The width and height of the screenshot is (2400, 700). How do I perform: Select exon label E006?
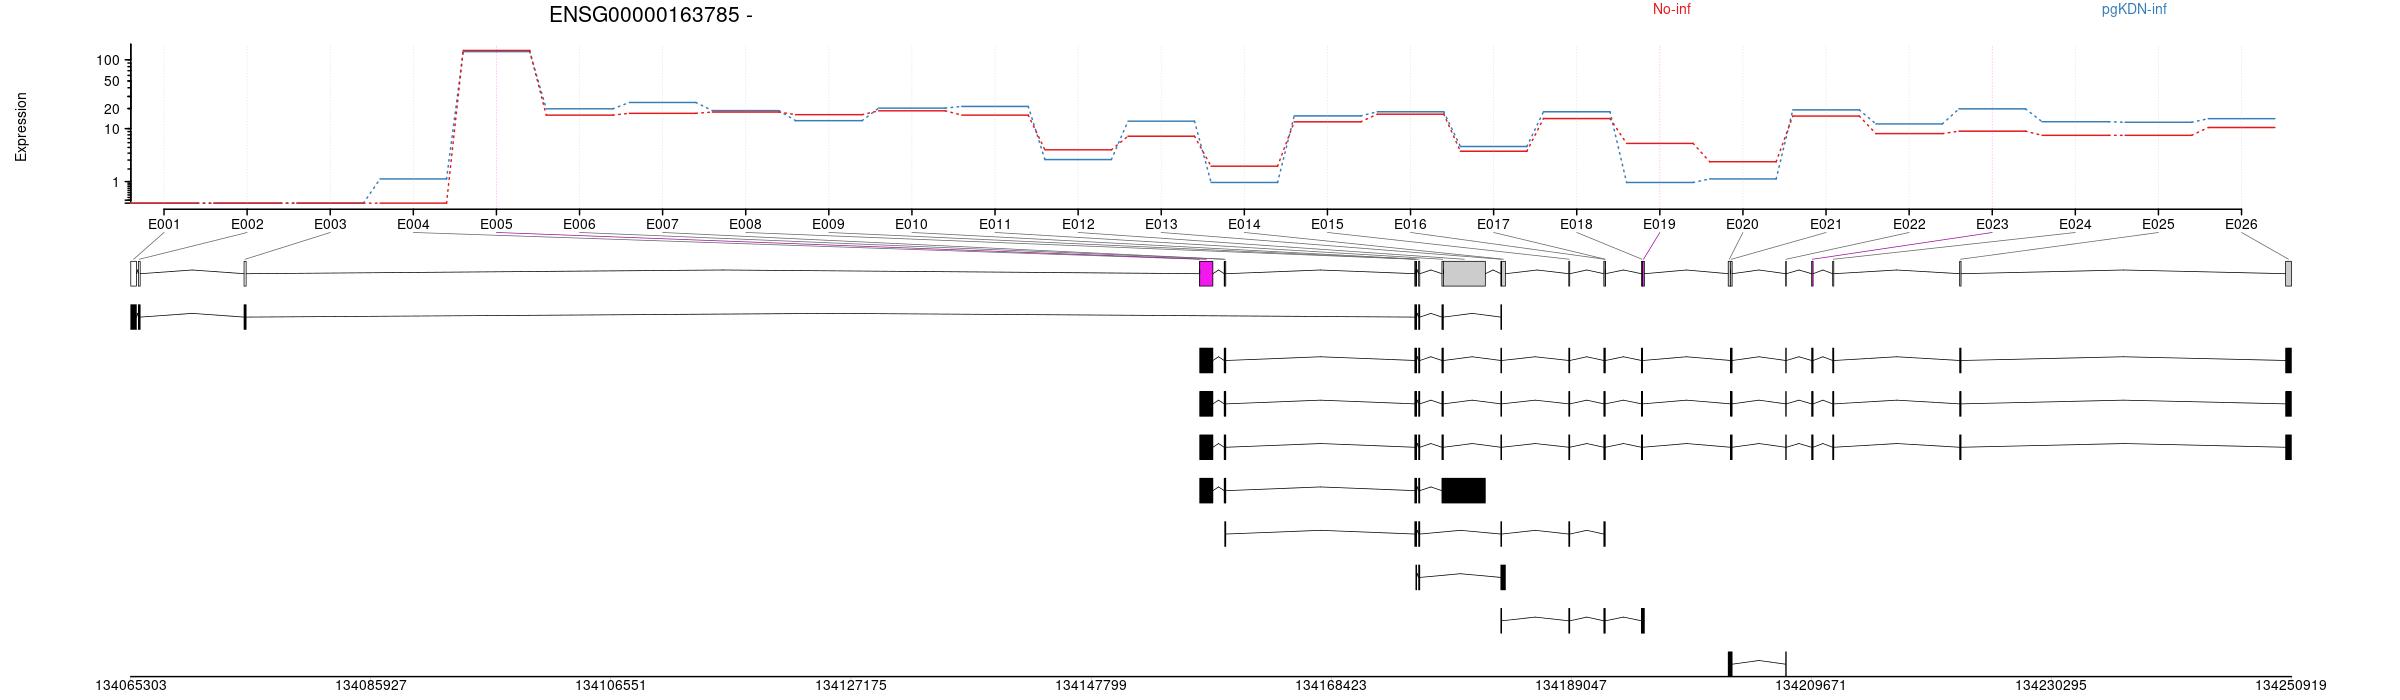[579, 225]
